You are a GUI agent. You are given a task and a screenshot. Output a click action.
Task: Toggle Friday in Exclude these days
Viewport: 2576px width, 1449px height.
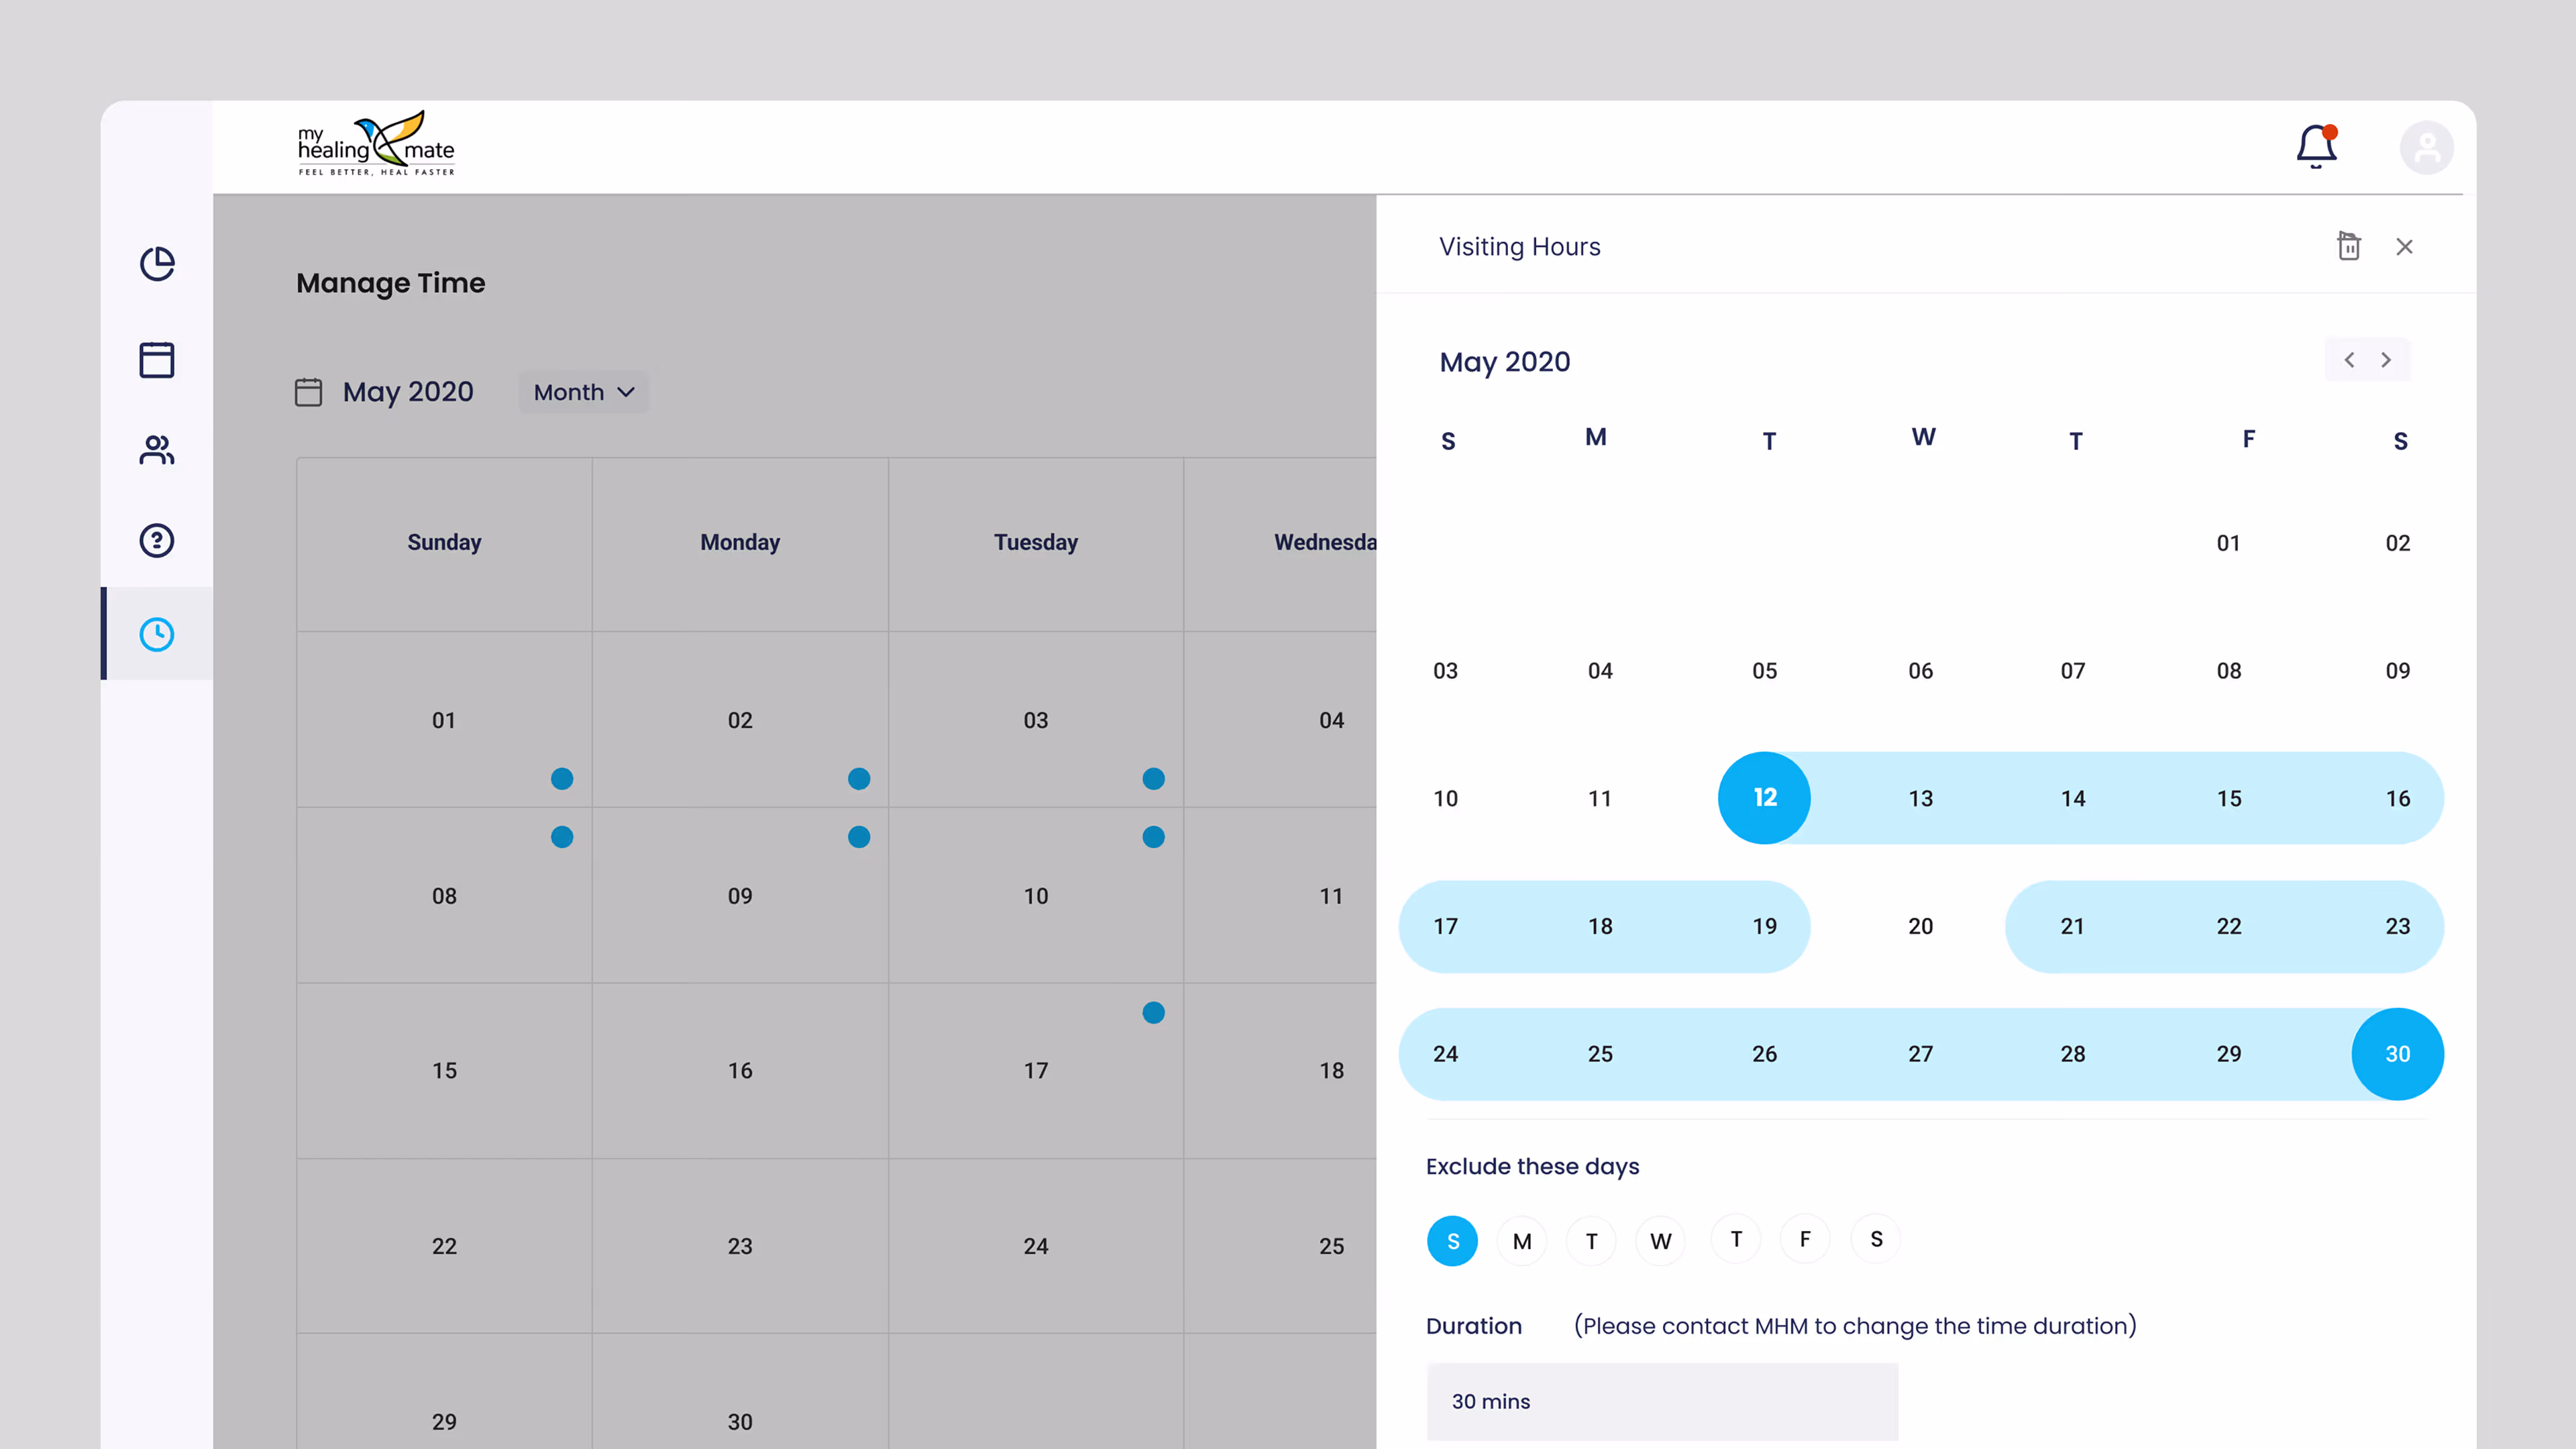(x=1805, y=1239)
